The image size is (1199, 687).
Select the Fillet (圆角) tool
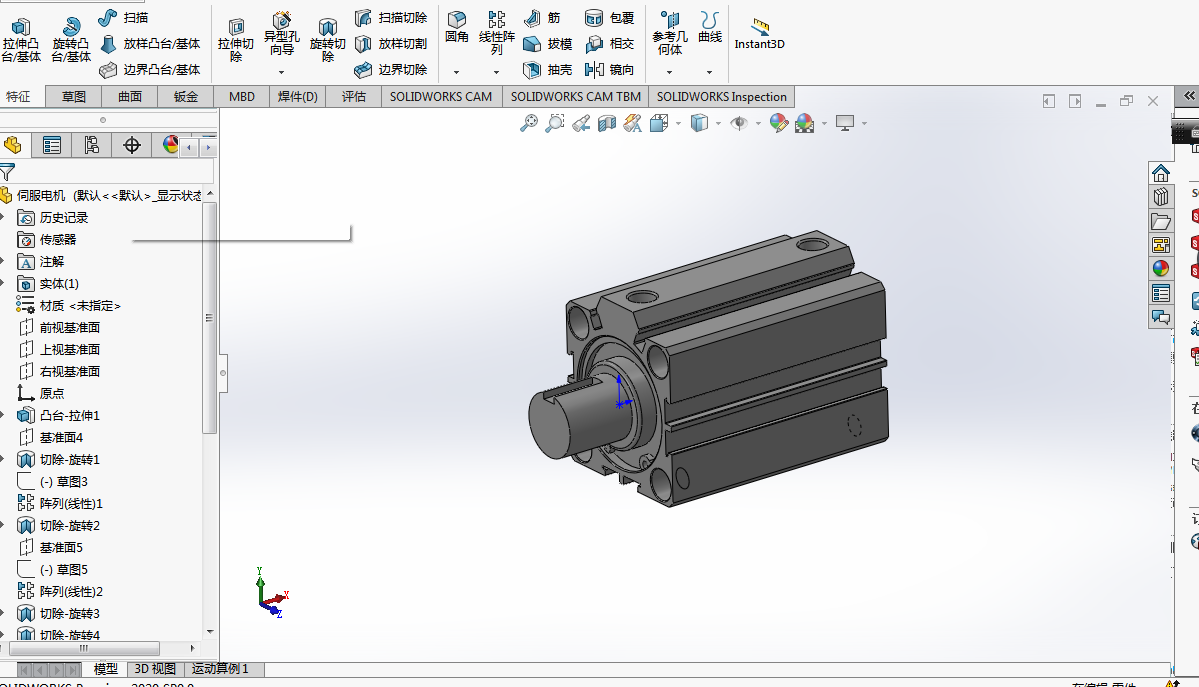point(457,28)
